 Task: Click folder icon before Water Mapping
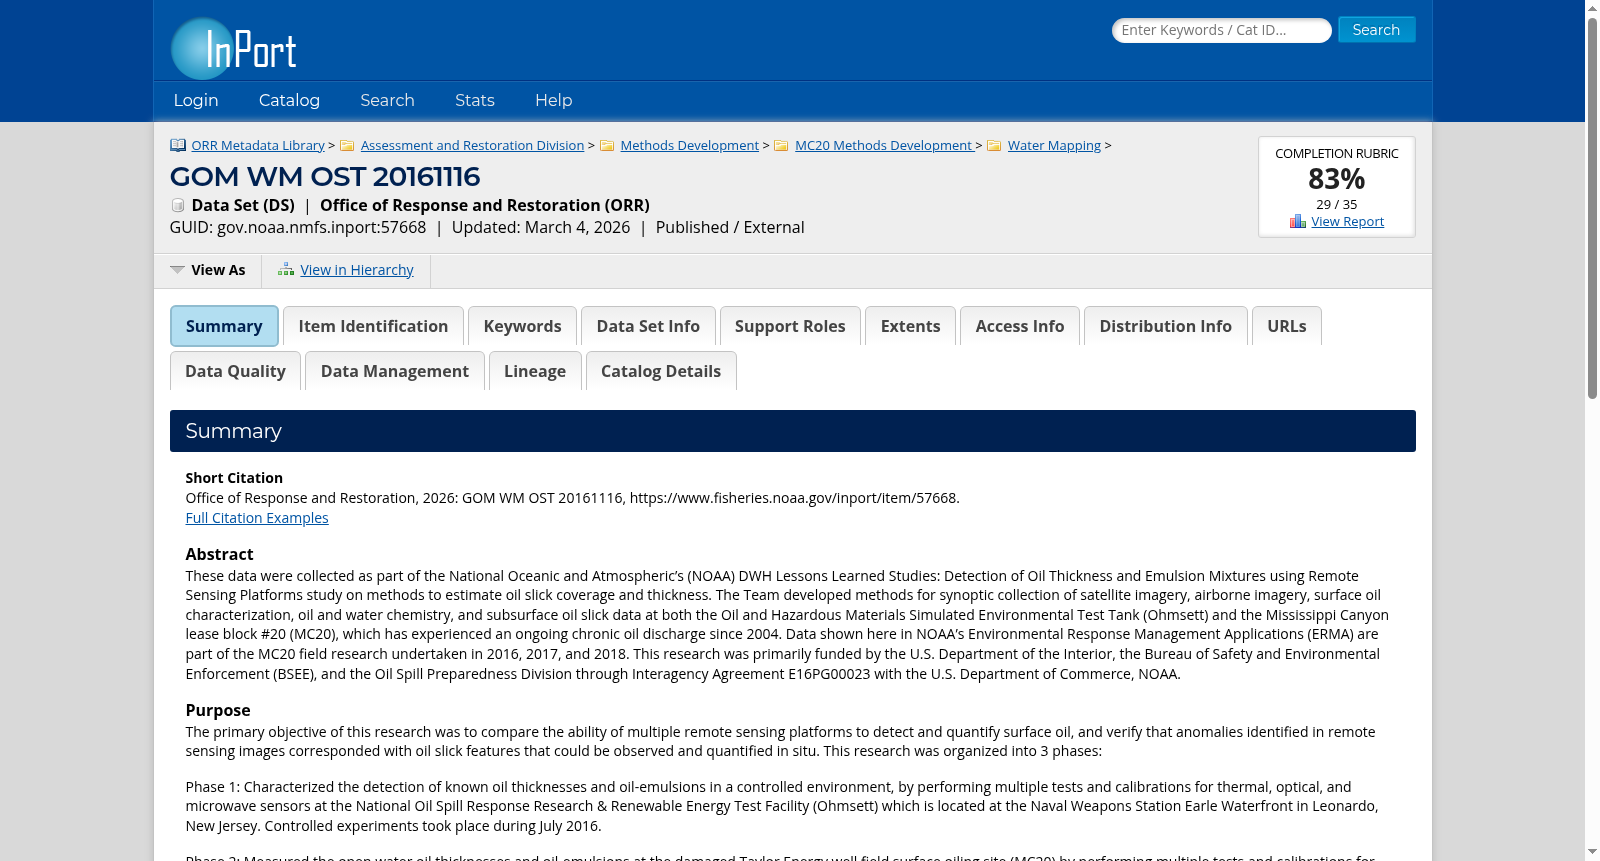(994, 146)
